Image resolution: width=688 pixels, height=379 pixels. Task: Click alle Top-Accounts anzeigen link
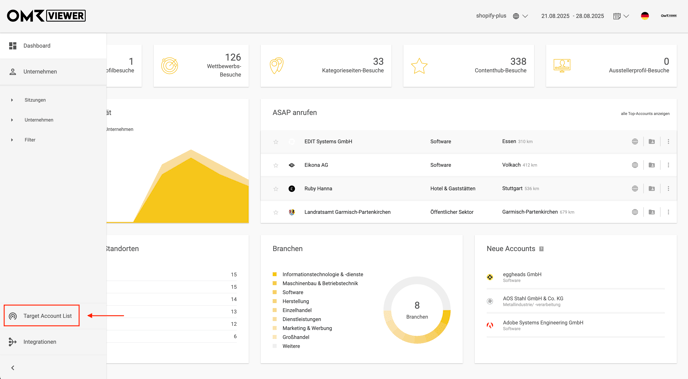[645, 114]
